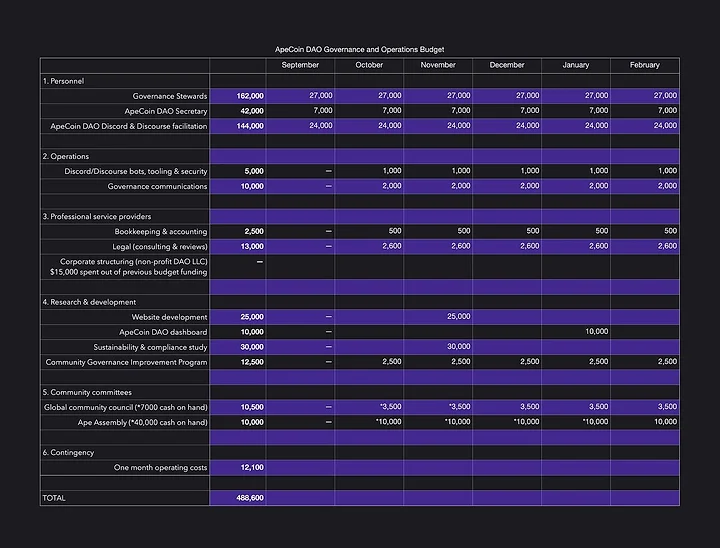The height and width of the screenshot is (548, 720).
Task: Click '5. Community committees' section heading
Action: 87,392
